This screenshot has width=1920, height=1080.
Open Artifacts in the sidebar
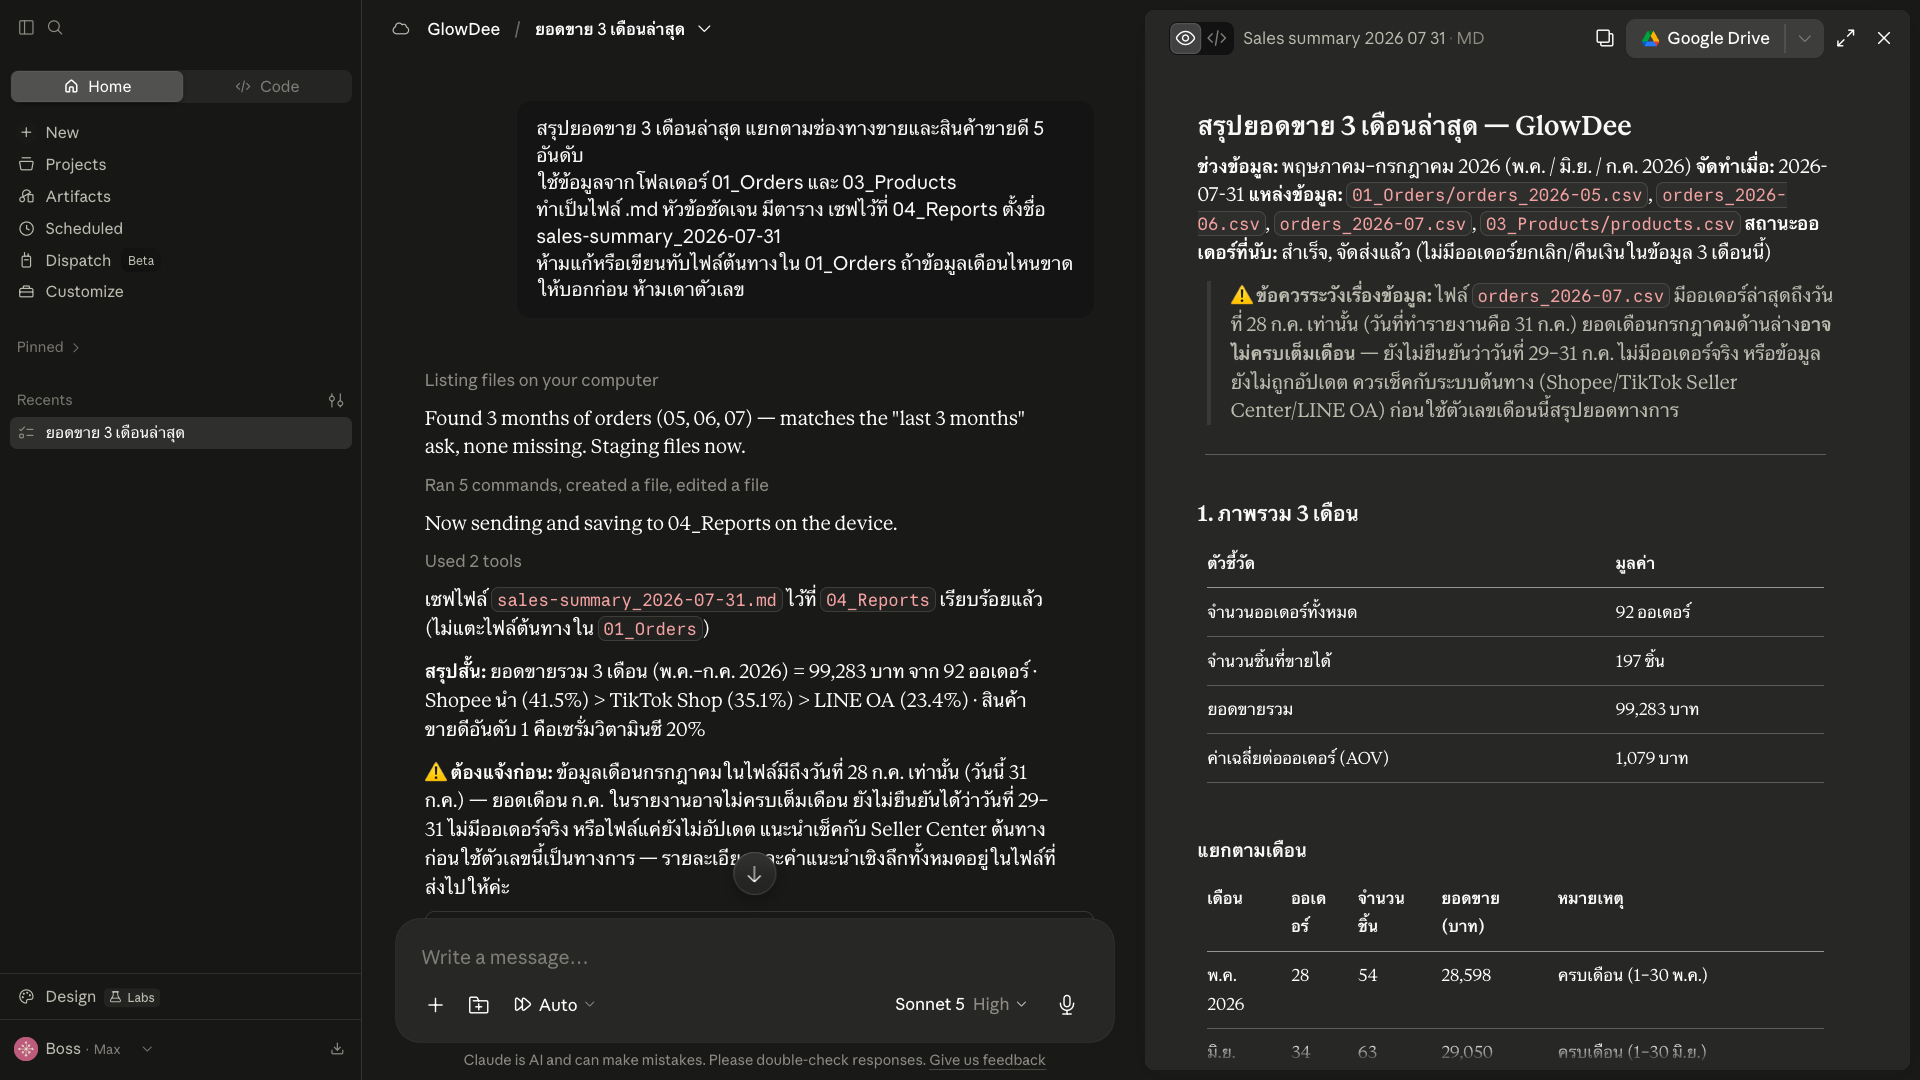coord(78,196)
